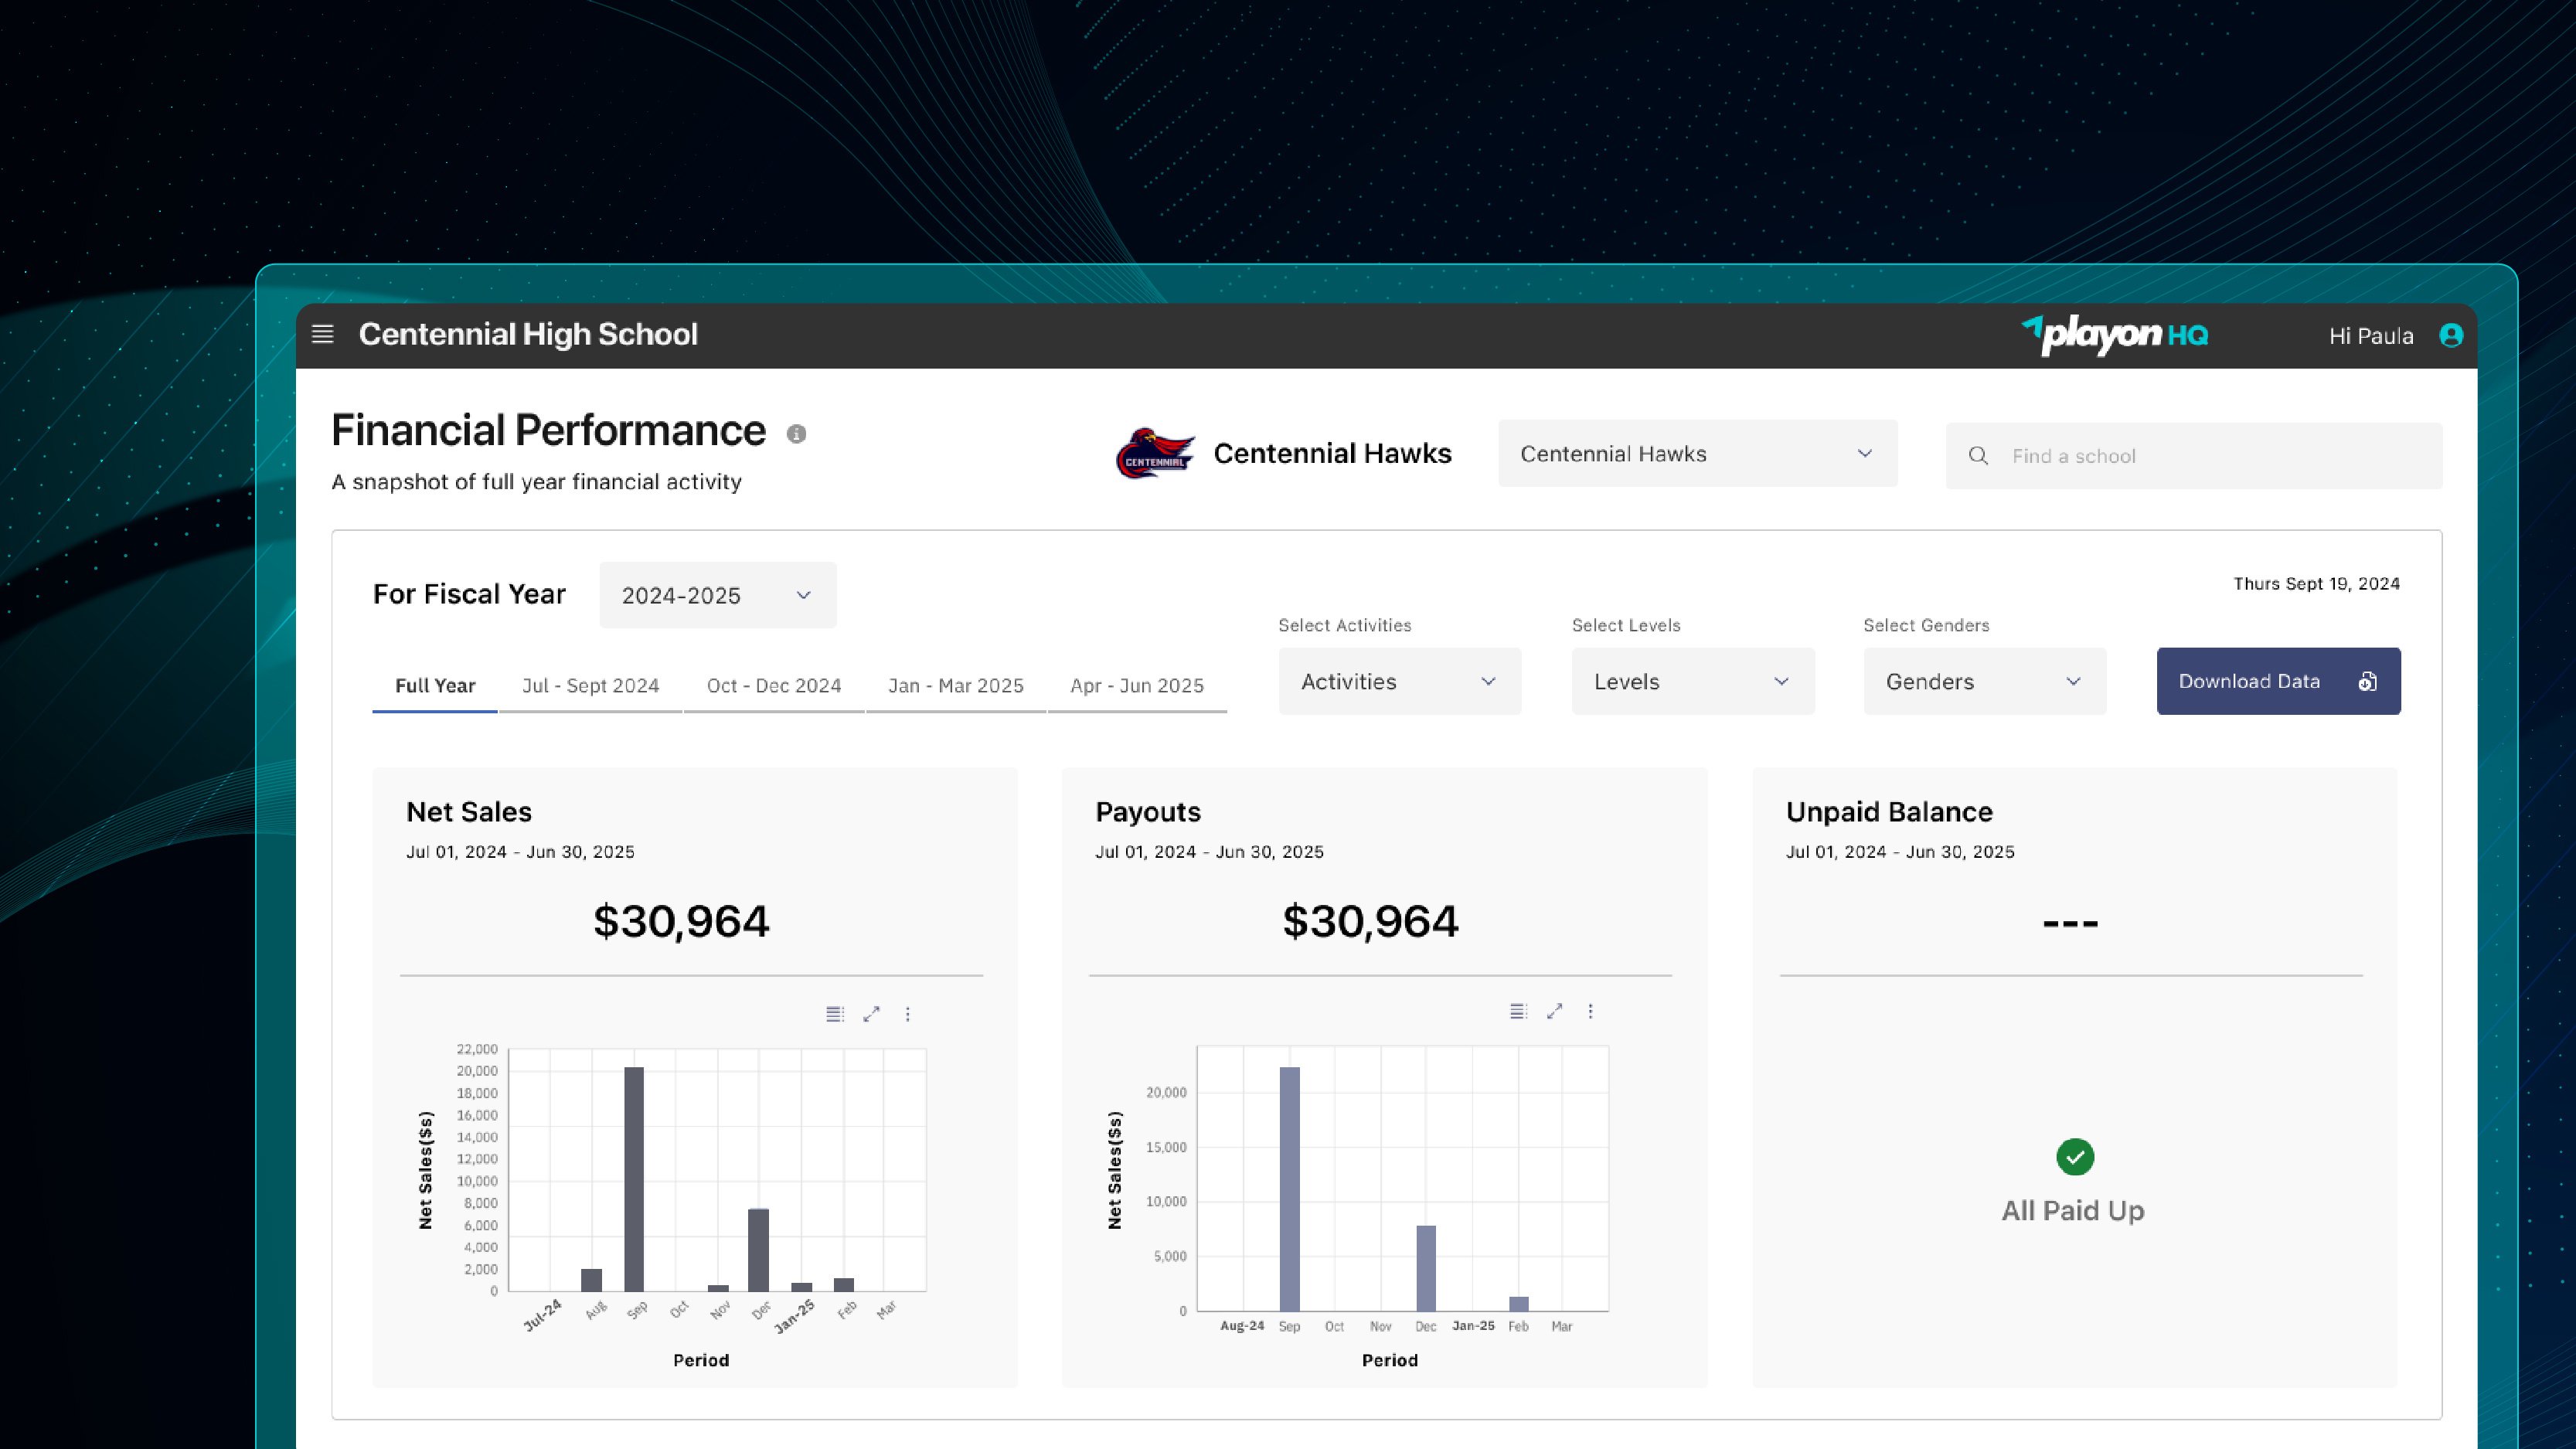Expand the Genders filter dropdown

pos(1984,682)
